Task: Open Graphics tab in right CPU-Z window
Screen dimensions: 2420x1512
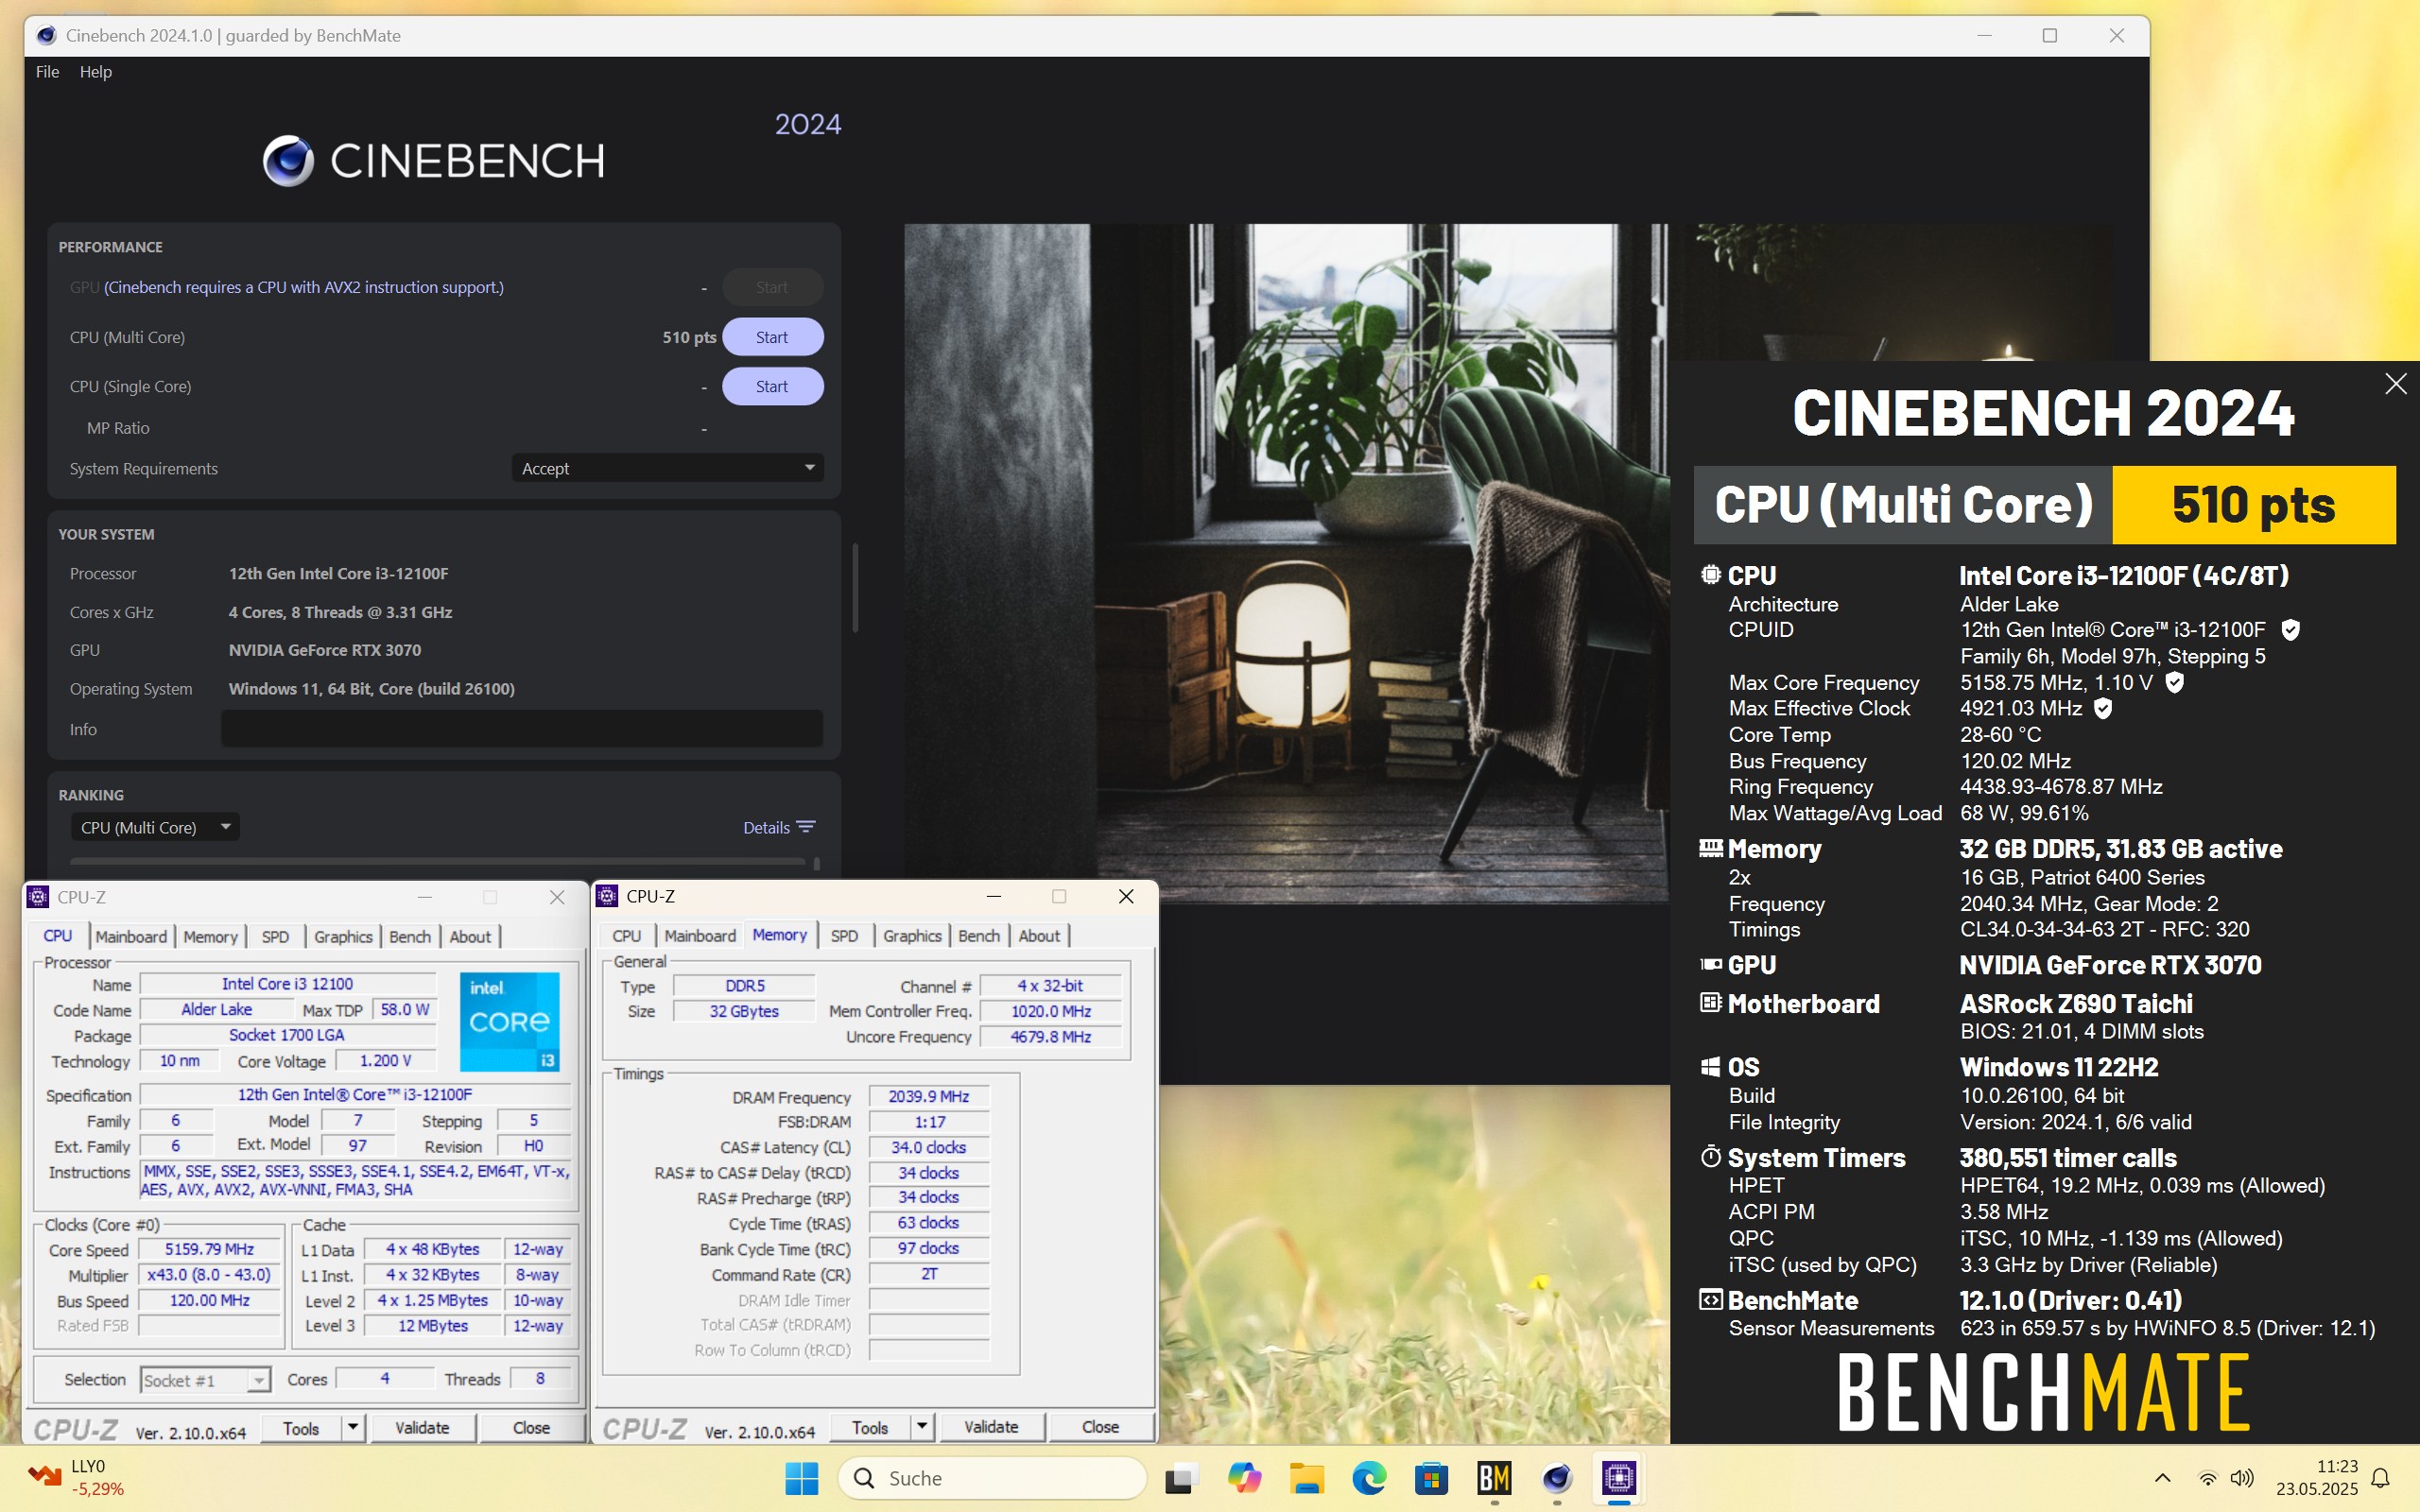Action: pyautogui.click(x=912, y=935)
